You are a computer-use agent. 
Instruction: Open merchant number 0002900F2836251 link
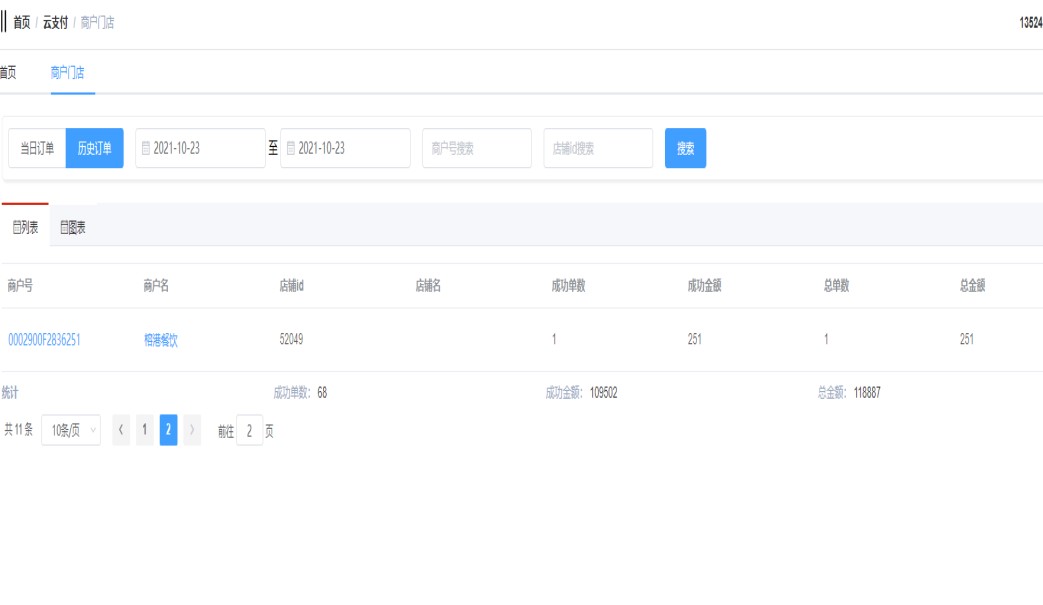44,340
